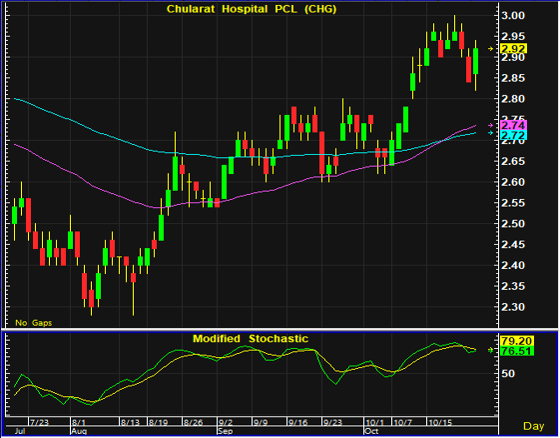
Task: Click the 50 level on stochastic axis
Action: click(508, 374)
